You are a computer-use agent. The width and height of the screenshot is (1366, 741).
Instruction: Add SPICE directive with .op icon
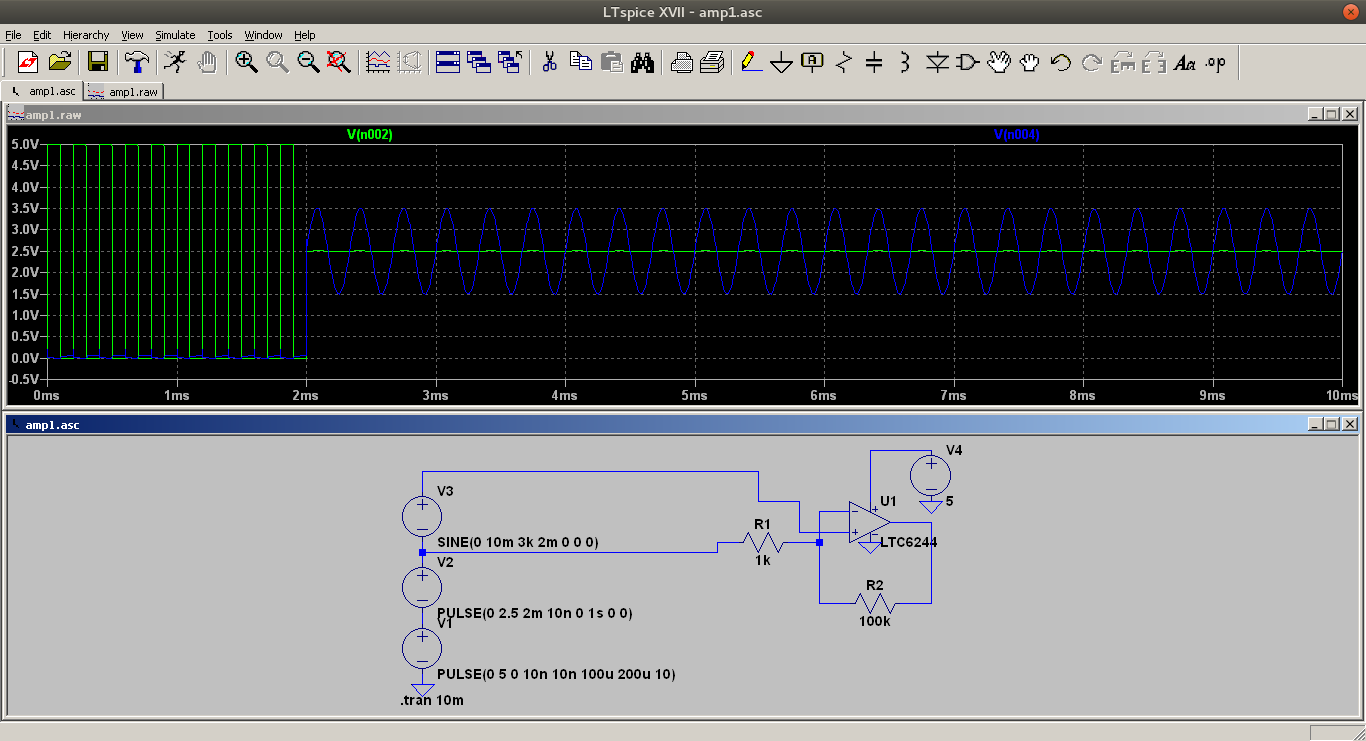point(1215,62)
